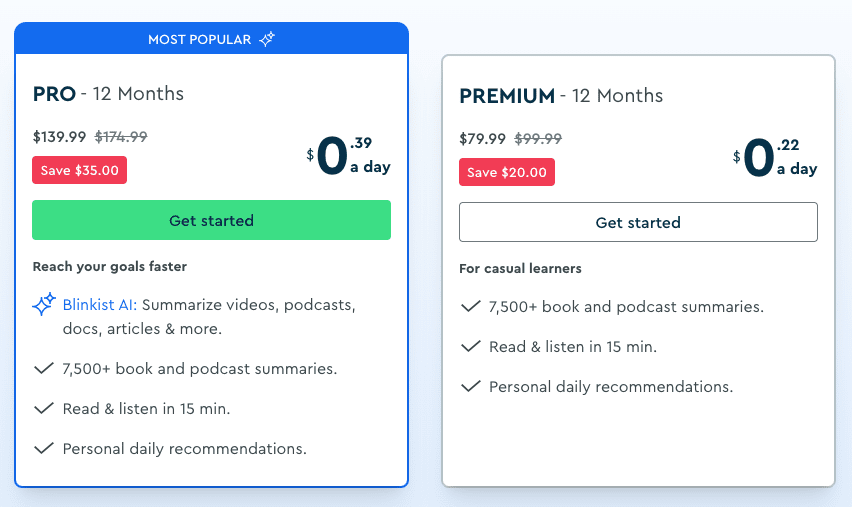Click the Most Popular banner
Viewport: 852px width, 507px height.
pyautogui.click(x=211, y=39)
